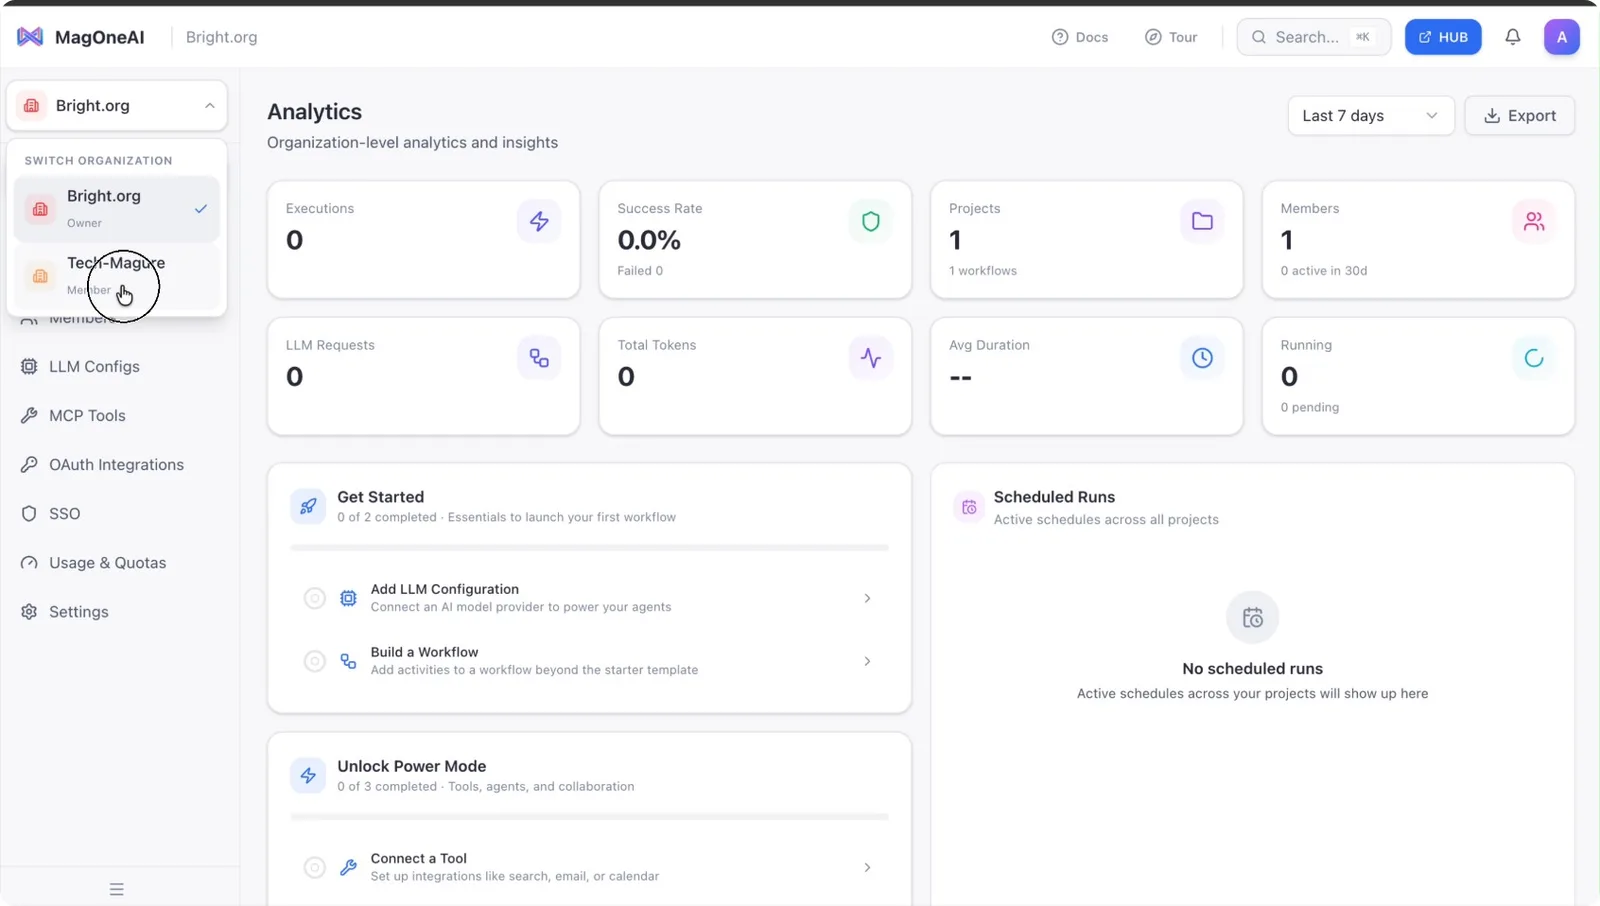
Task: Click the Export button
Action: [1519, 116]
